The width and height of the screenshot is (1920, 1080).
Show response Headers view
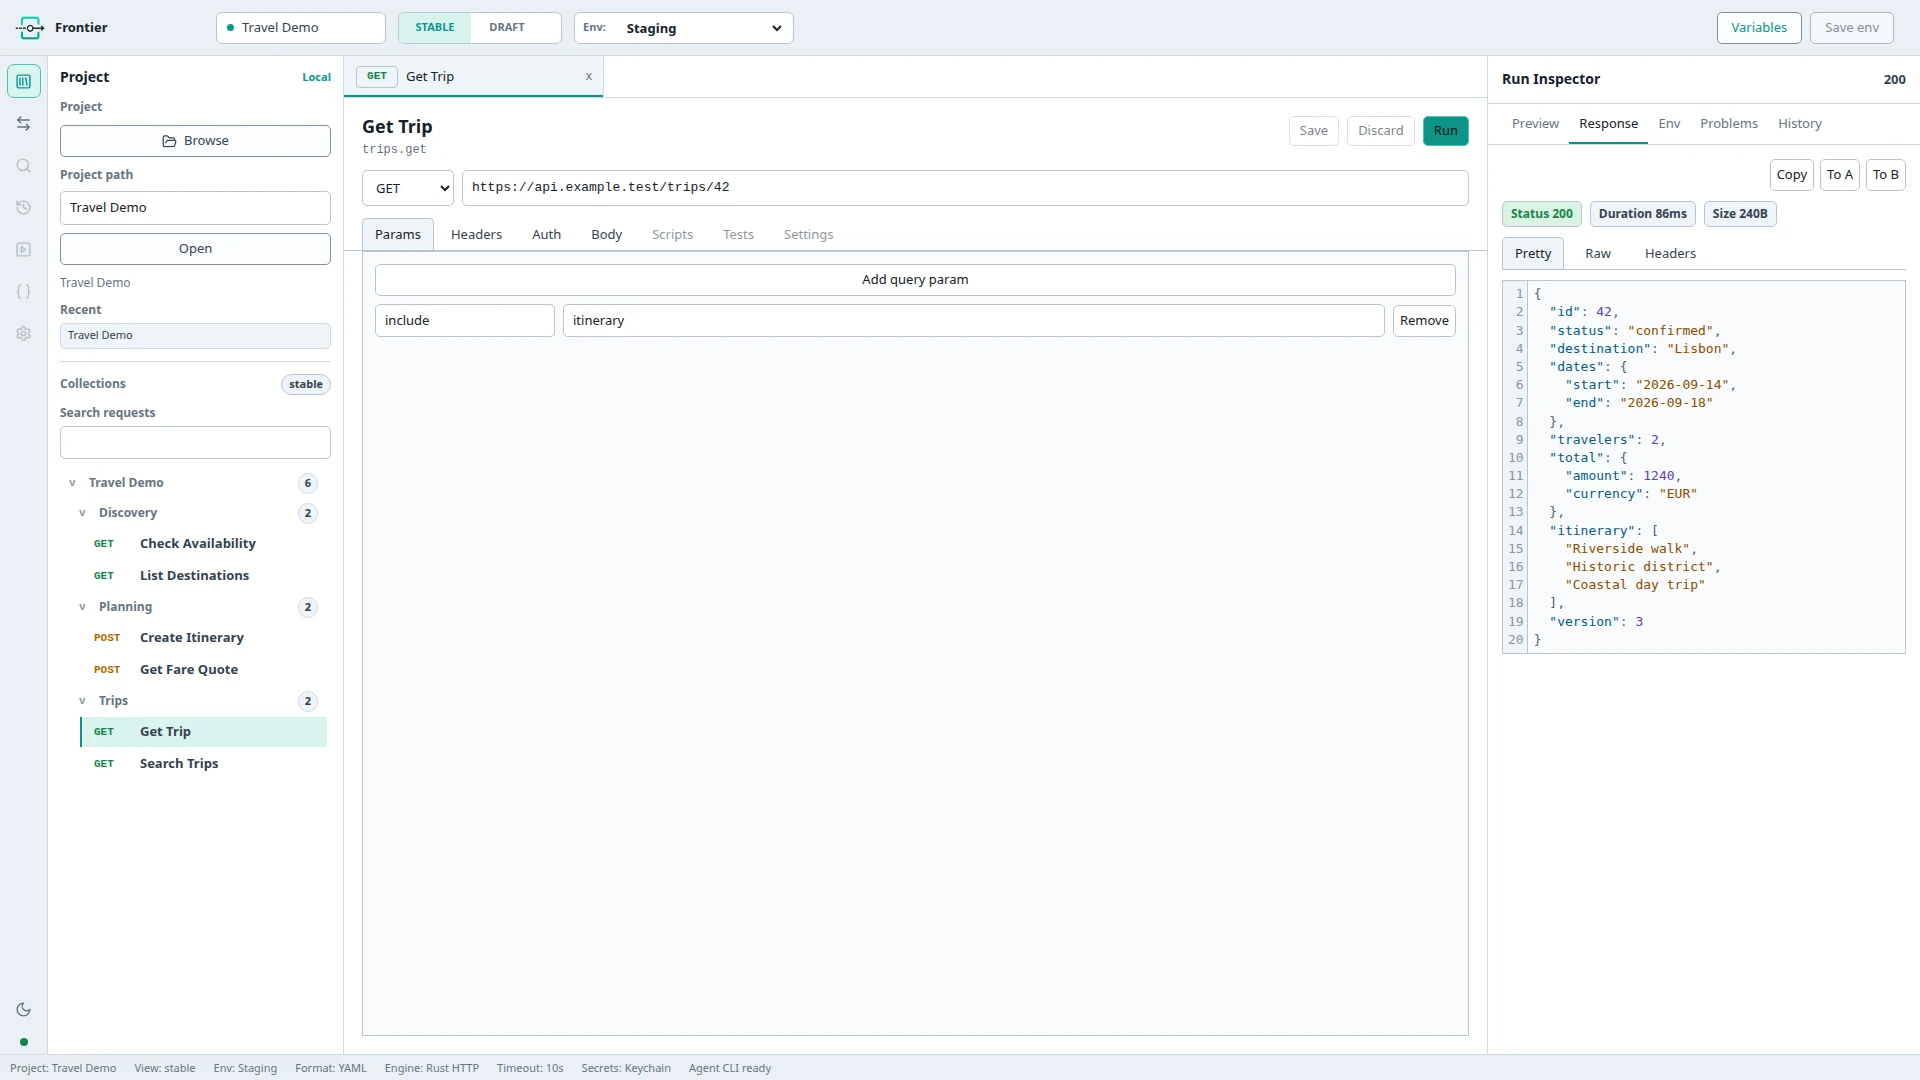(1670, 253)
